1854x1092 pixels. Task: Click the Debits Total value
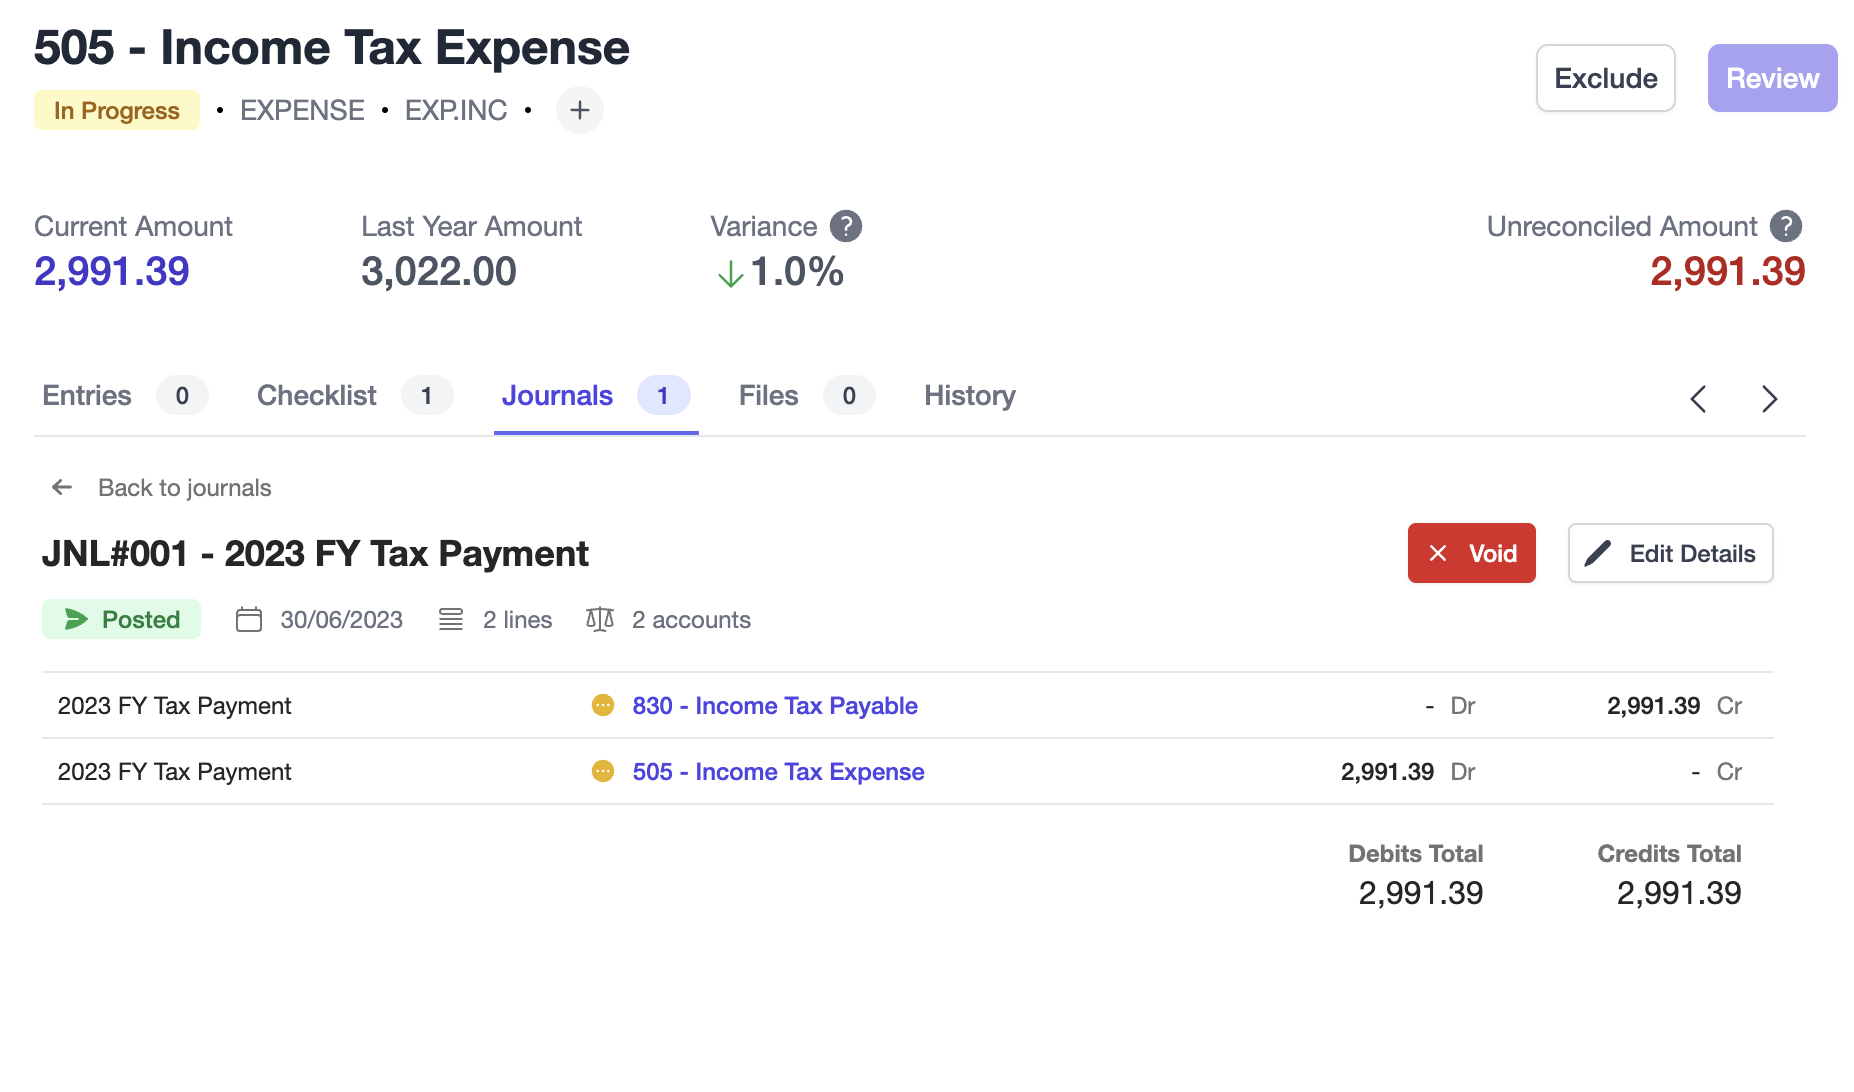coord(1420,892)
